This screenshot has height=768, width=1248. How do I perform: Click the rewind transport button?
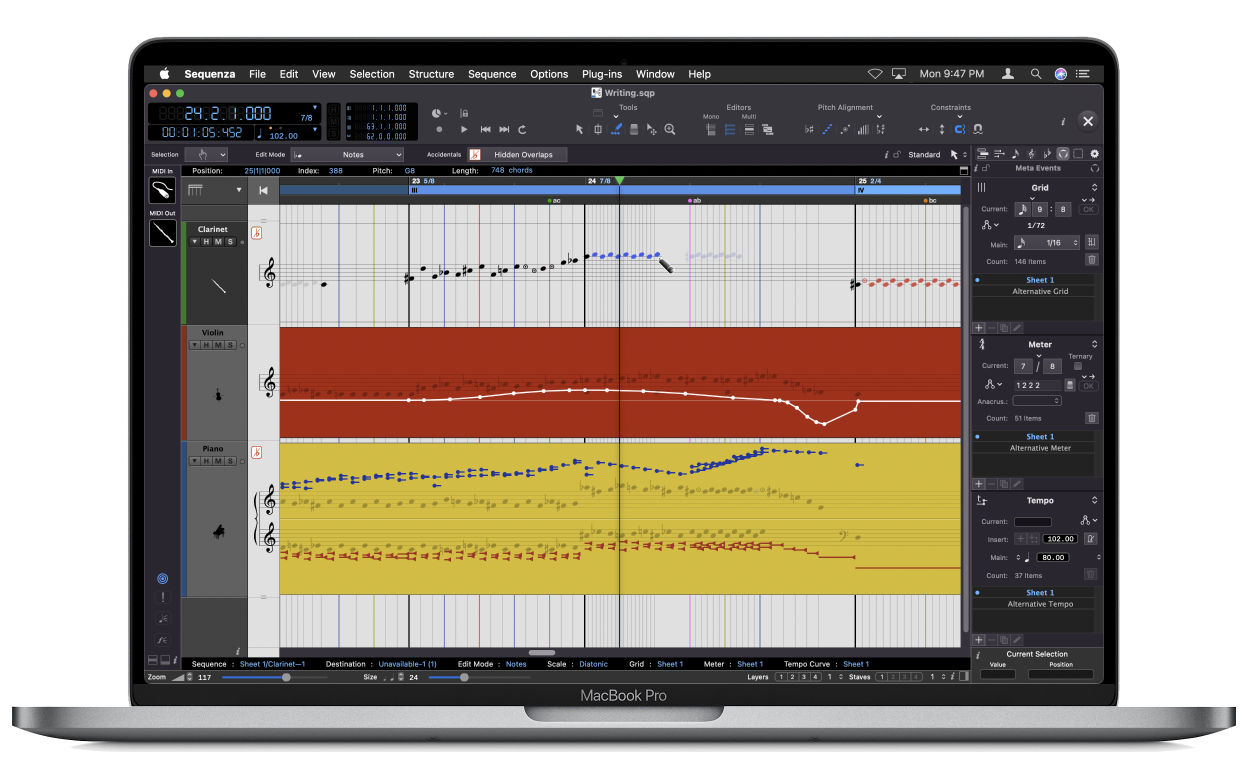tap(486, 129)
